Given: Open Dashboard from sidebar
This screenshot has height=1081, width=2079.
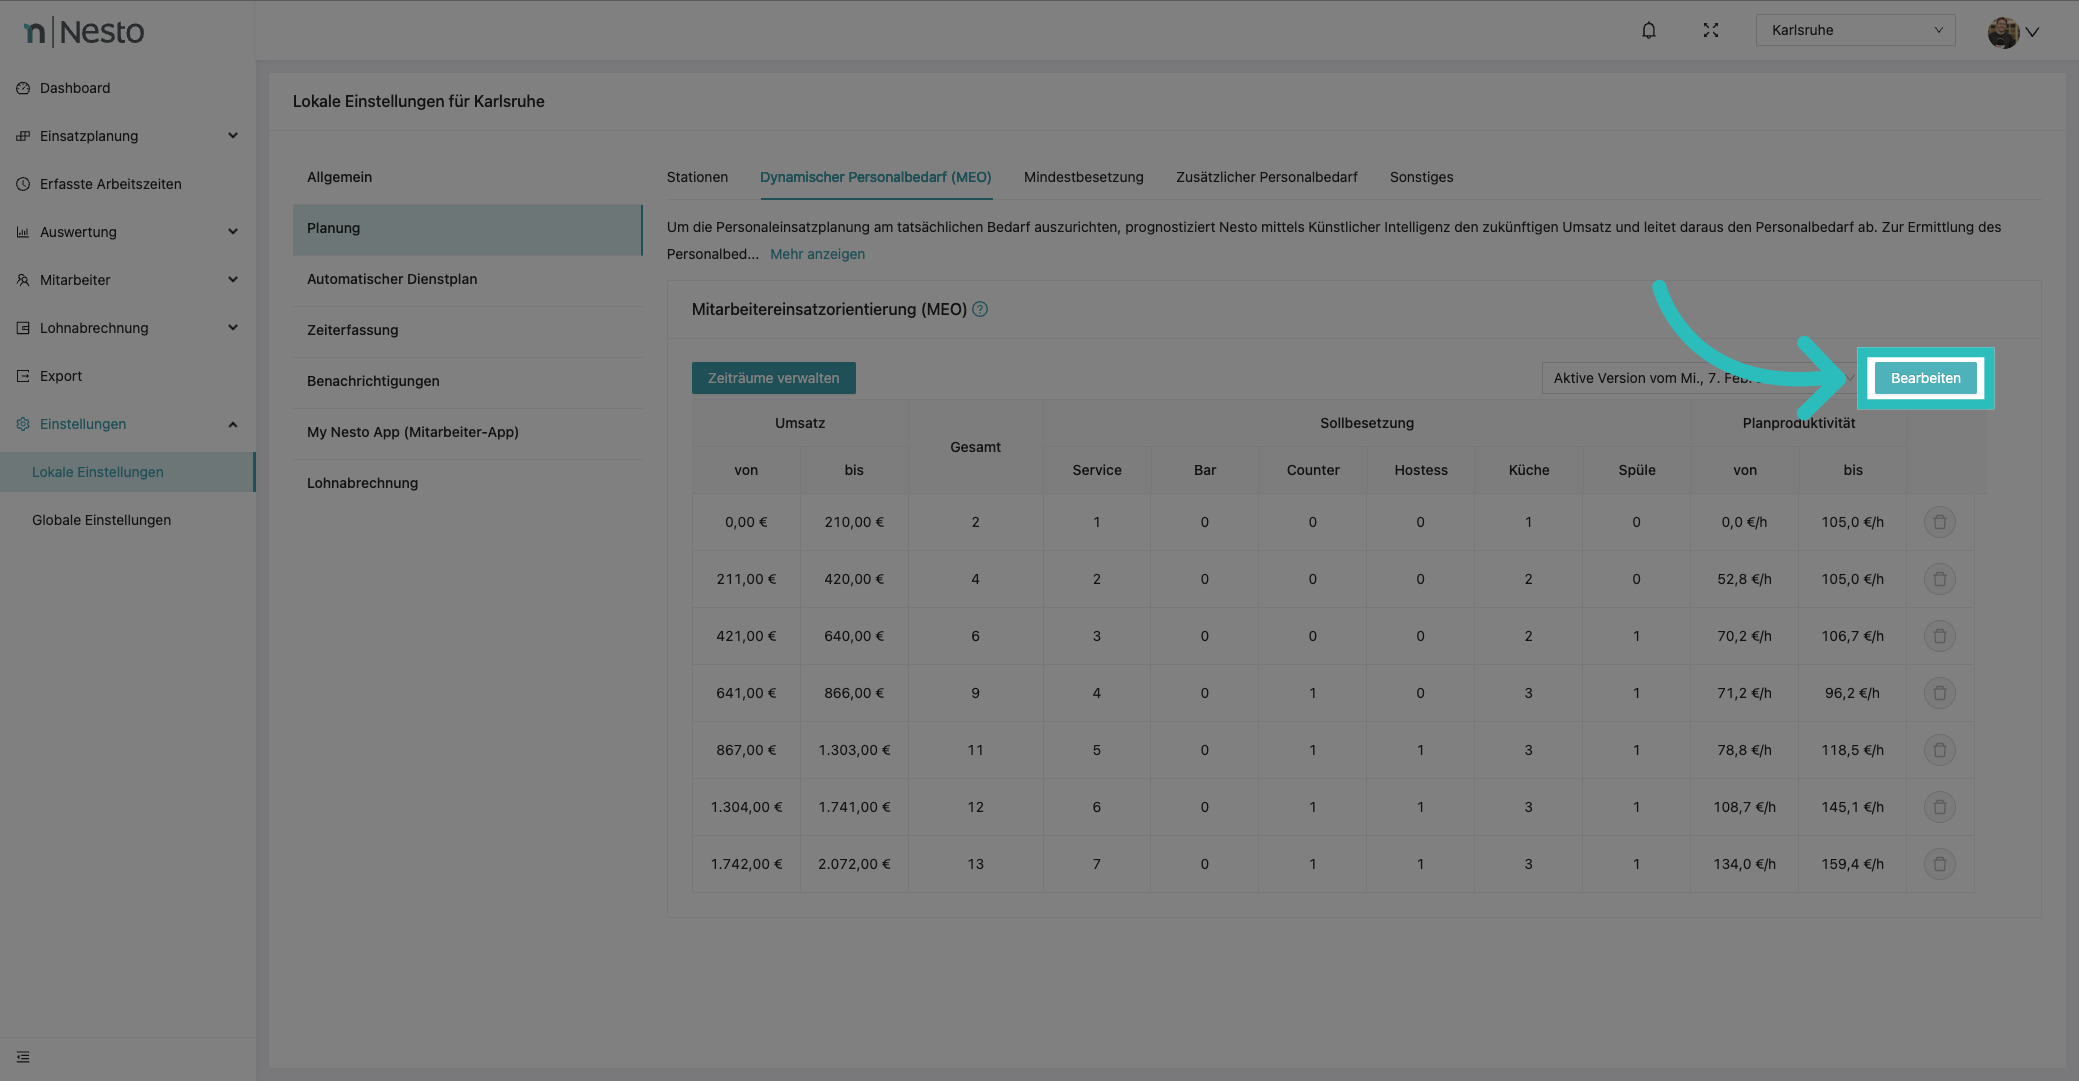Looking at the screenshot, I should click(x=75, y=88).
